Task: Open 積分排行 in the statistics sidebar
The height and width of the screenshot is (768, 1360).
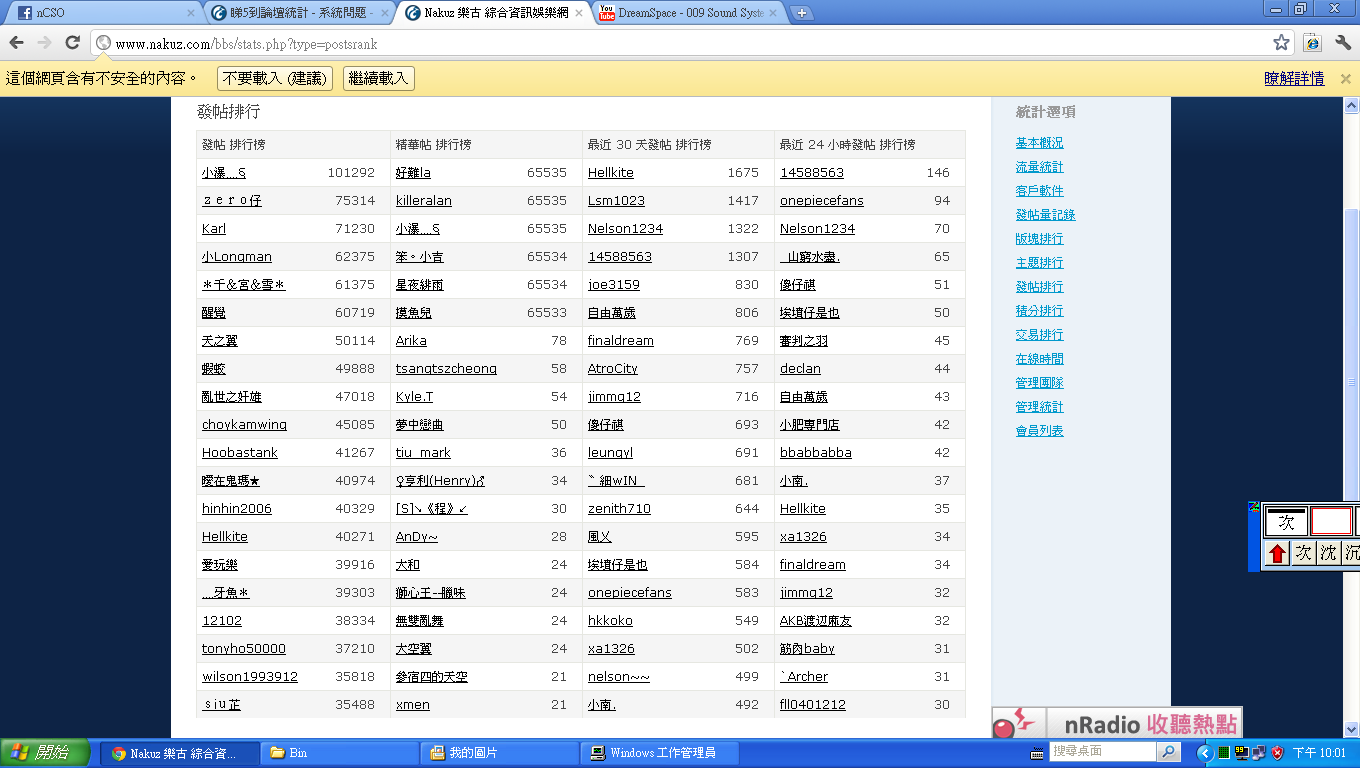Action: (1039, 311)
